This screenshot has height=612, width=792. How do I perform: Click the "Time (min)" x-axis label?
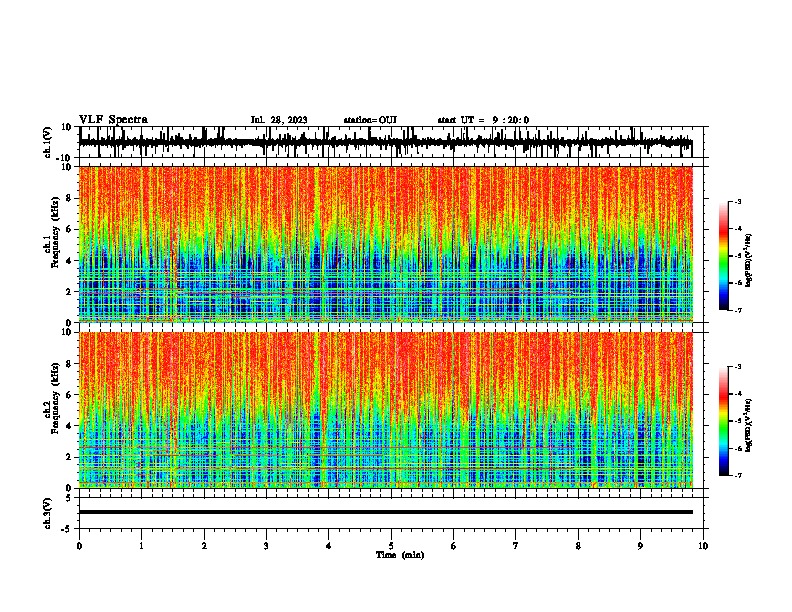pos(400,555)
